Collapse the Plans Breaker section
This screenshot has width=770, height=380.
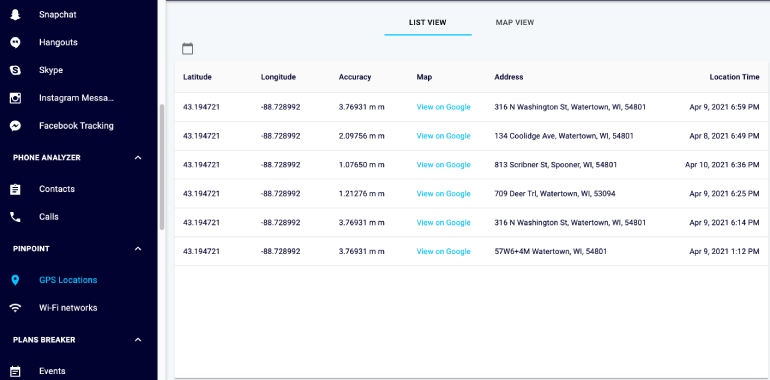(138, 340)
